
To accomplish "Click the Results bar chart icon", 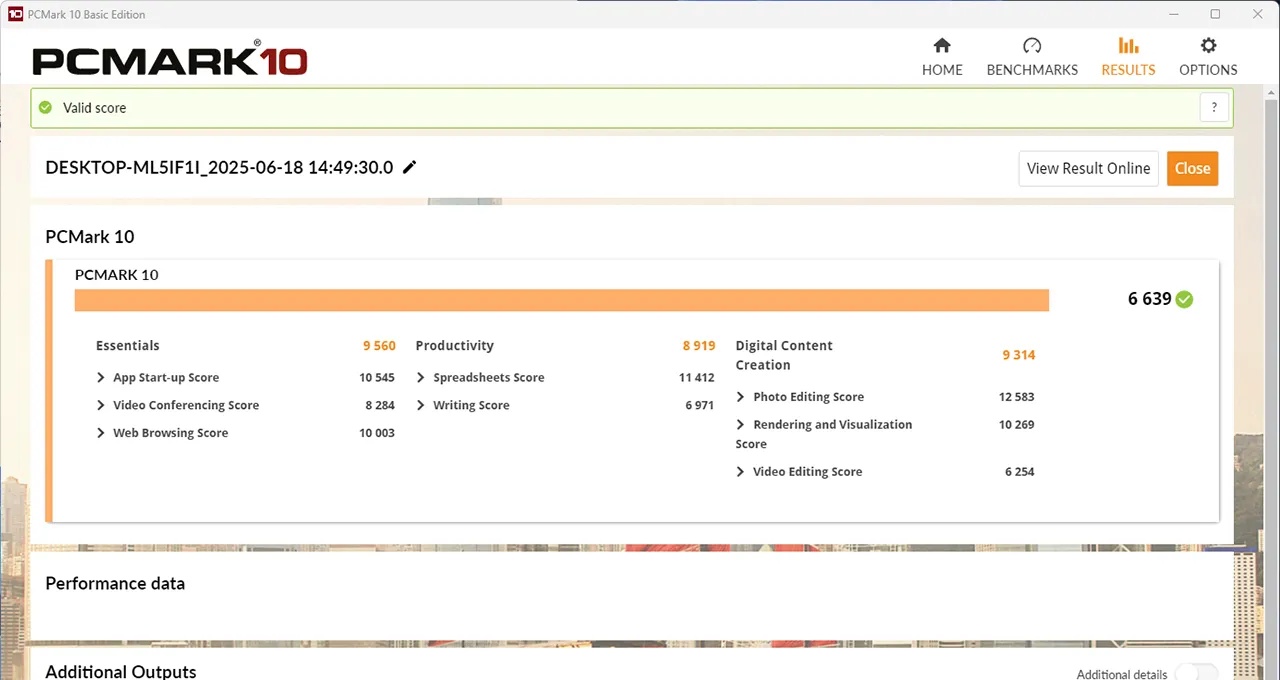I will [1128, 45].
